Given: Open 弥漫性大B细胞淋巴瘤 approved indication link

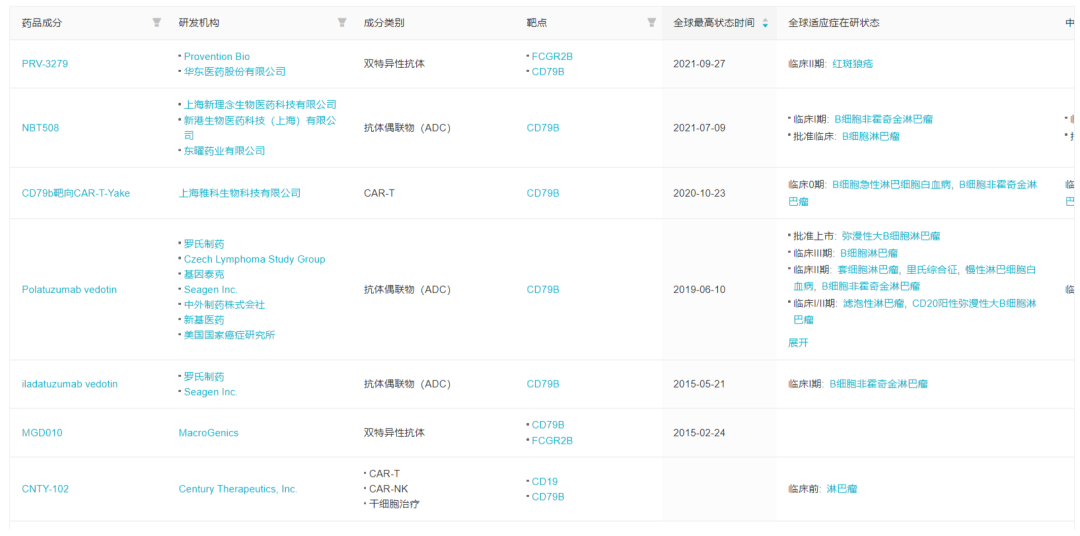Looking at the screenshot, I should 891,236.
